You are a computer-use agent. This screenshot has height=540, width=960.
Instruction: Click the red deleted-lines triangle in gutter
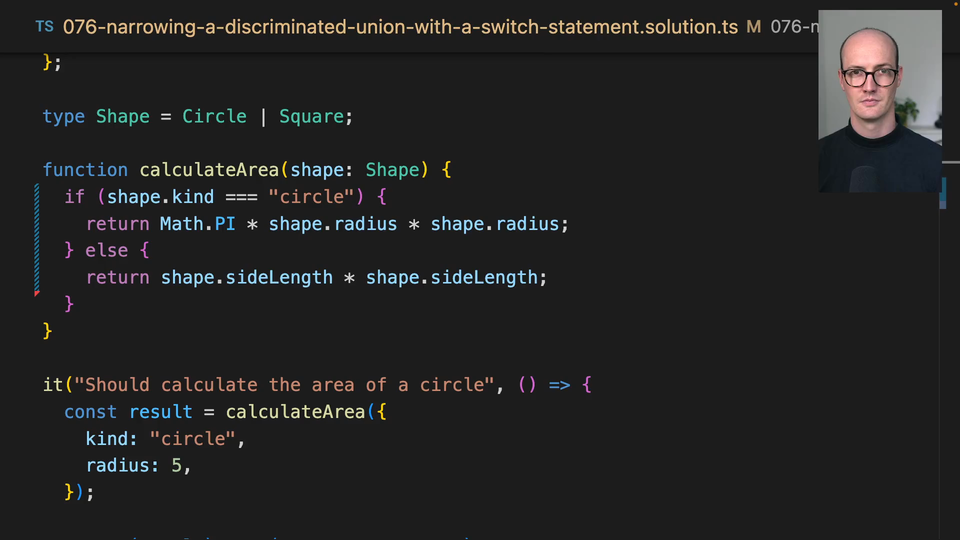[x=37, y=293]
